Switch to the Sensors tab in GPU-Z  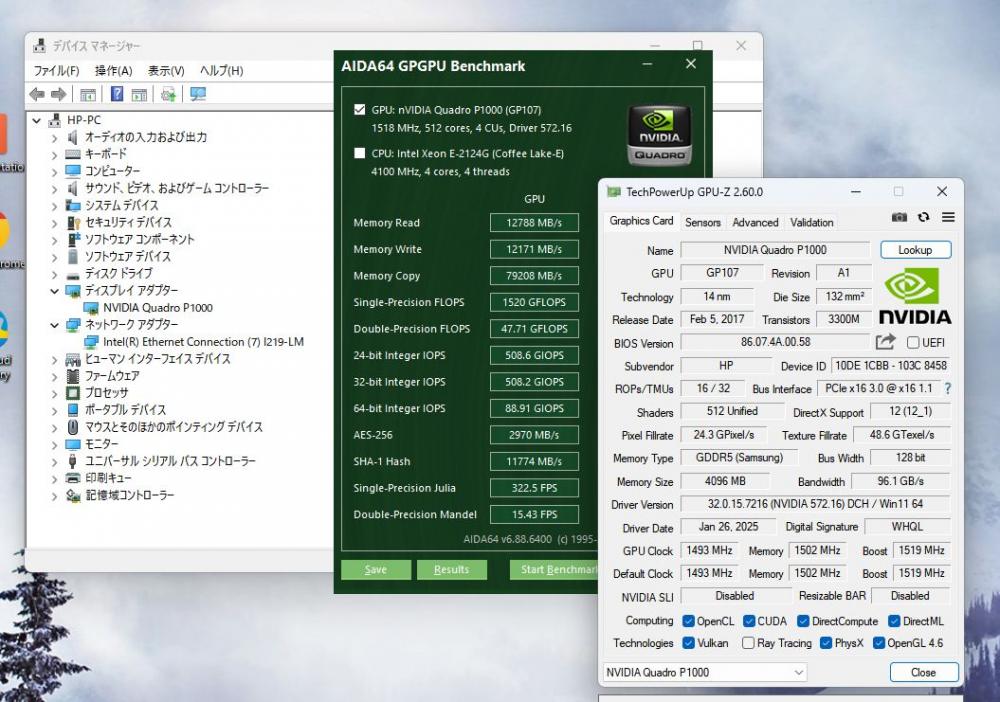[x=703, y=223]
